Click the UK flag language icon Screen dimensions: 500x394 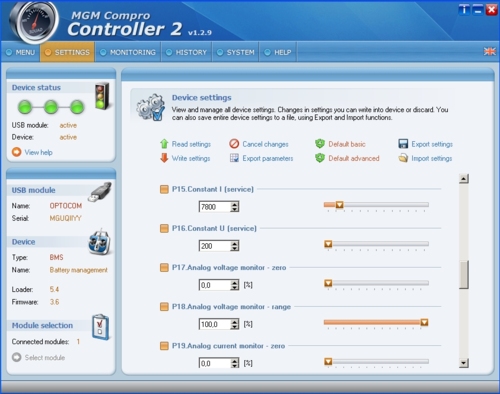(x=489, y=52)
